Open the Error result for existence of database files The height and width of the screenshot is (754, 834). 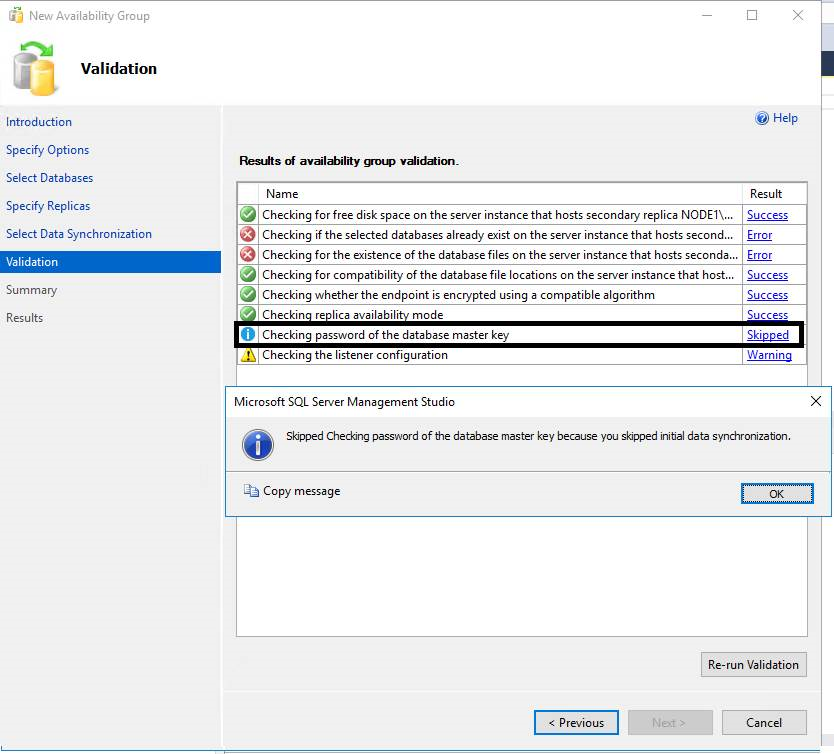point(759,255)
